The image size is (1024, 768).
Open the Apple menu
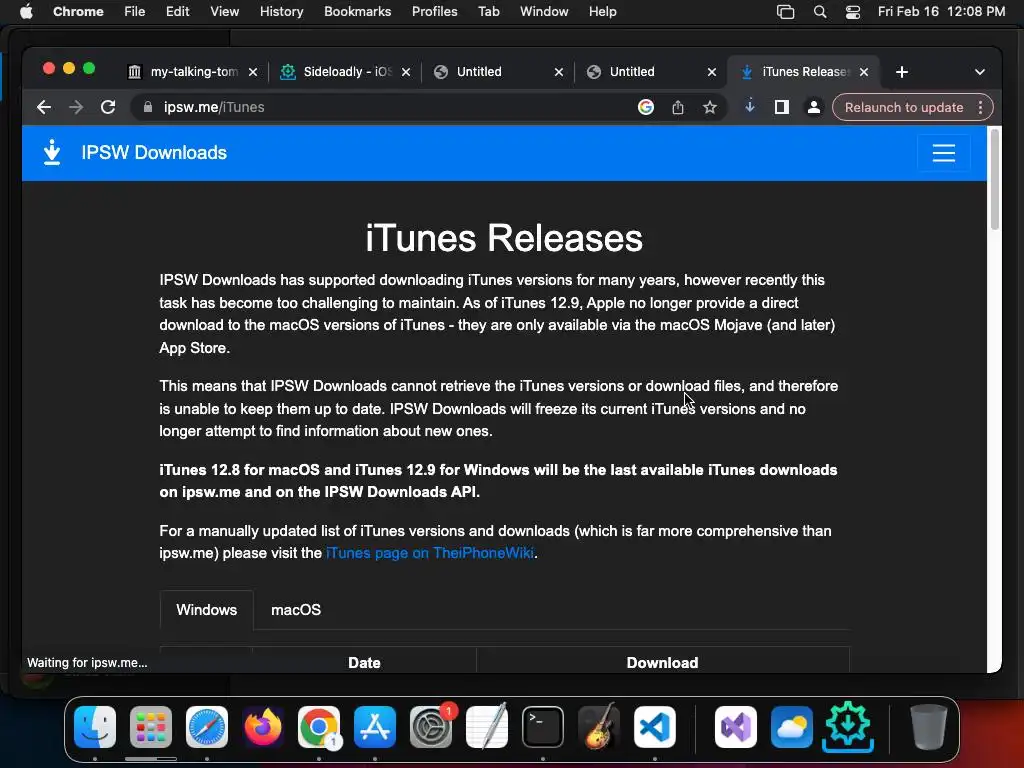point(26,11)
